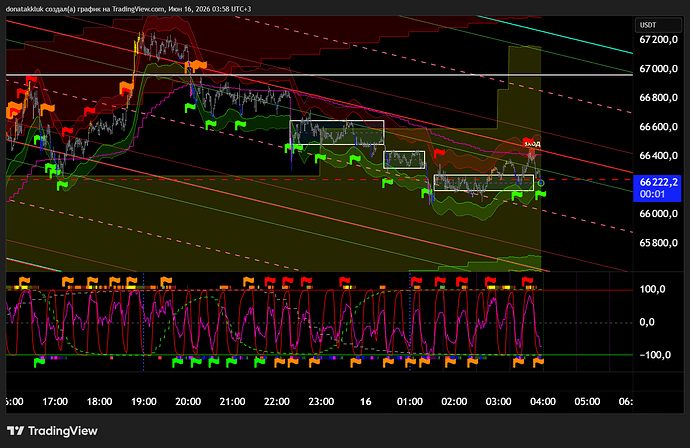Screen dimensions: 690x448
Task: Click the 02:00 time axis label
Action: (454, 402)
